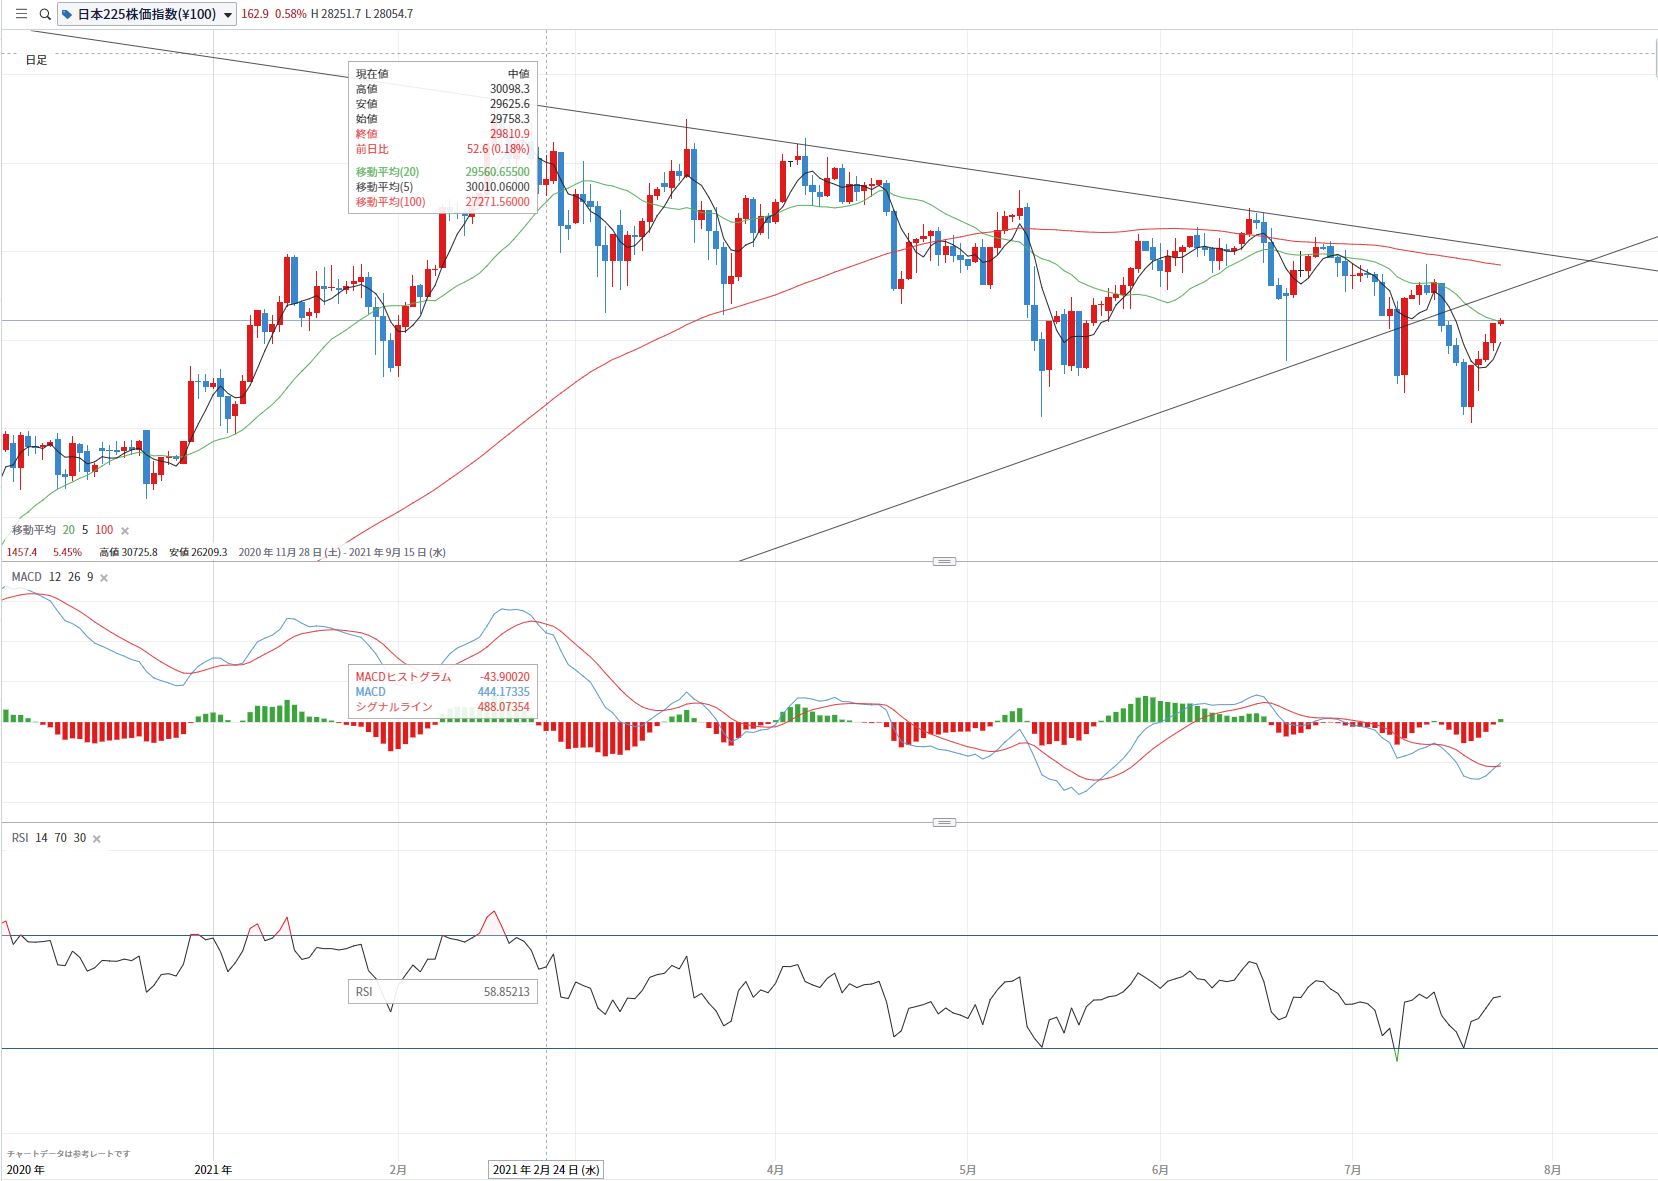This screenshot has width=1658, height=1181.
Task: Click the RSI 58.85213 value box
Action: tap(442, 992)
